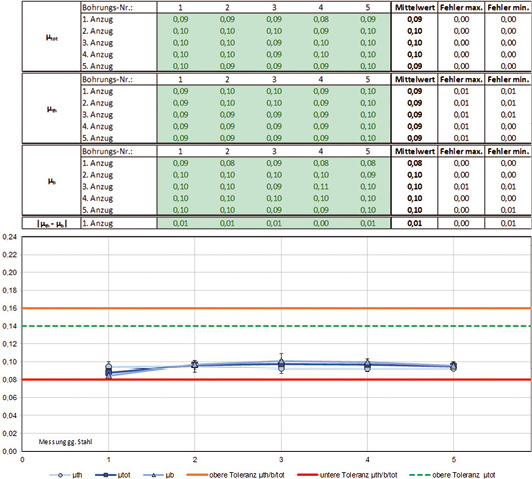Select '4. Anzug' row label in μth table

98,126
